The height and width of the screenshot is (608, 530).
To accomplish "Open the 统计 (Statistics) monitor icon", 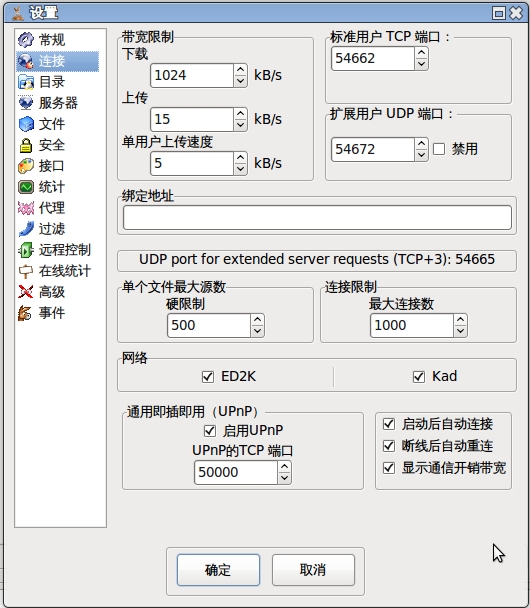I will 26,187.
